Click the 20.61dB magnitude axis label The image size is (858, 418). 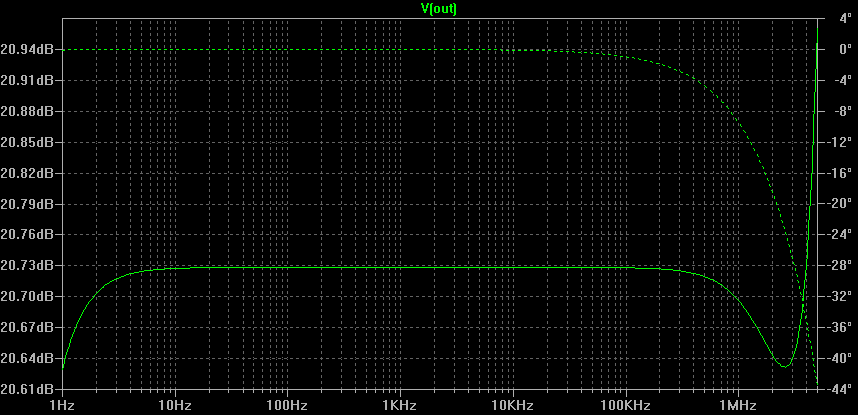[27, 389]
